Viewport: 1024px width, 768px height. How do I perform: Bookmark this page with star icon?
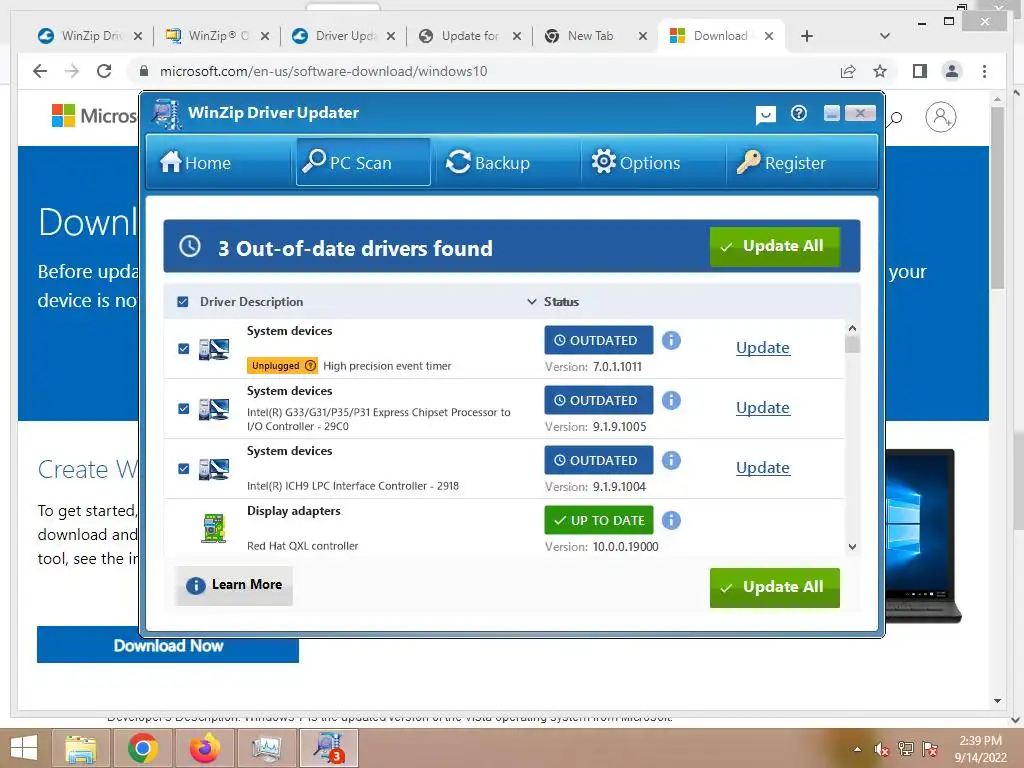(x=880, y=71)
